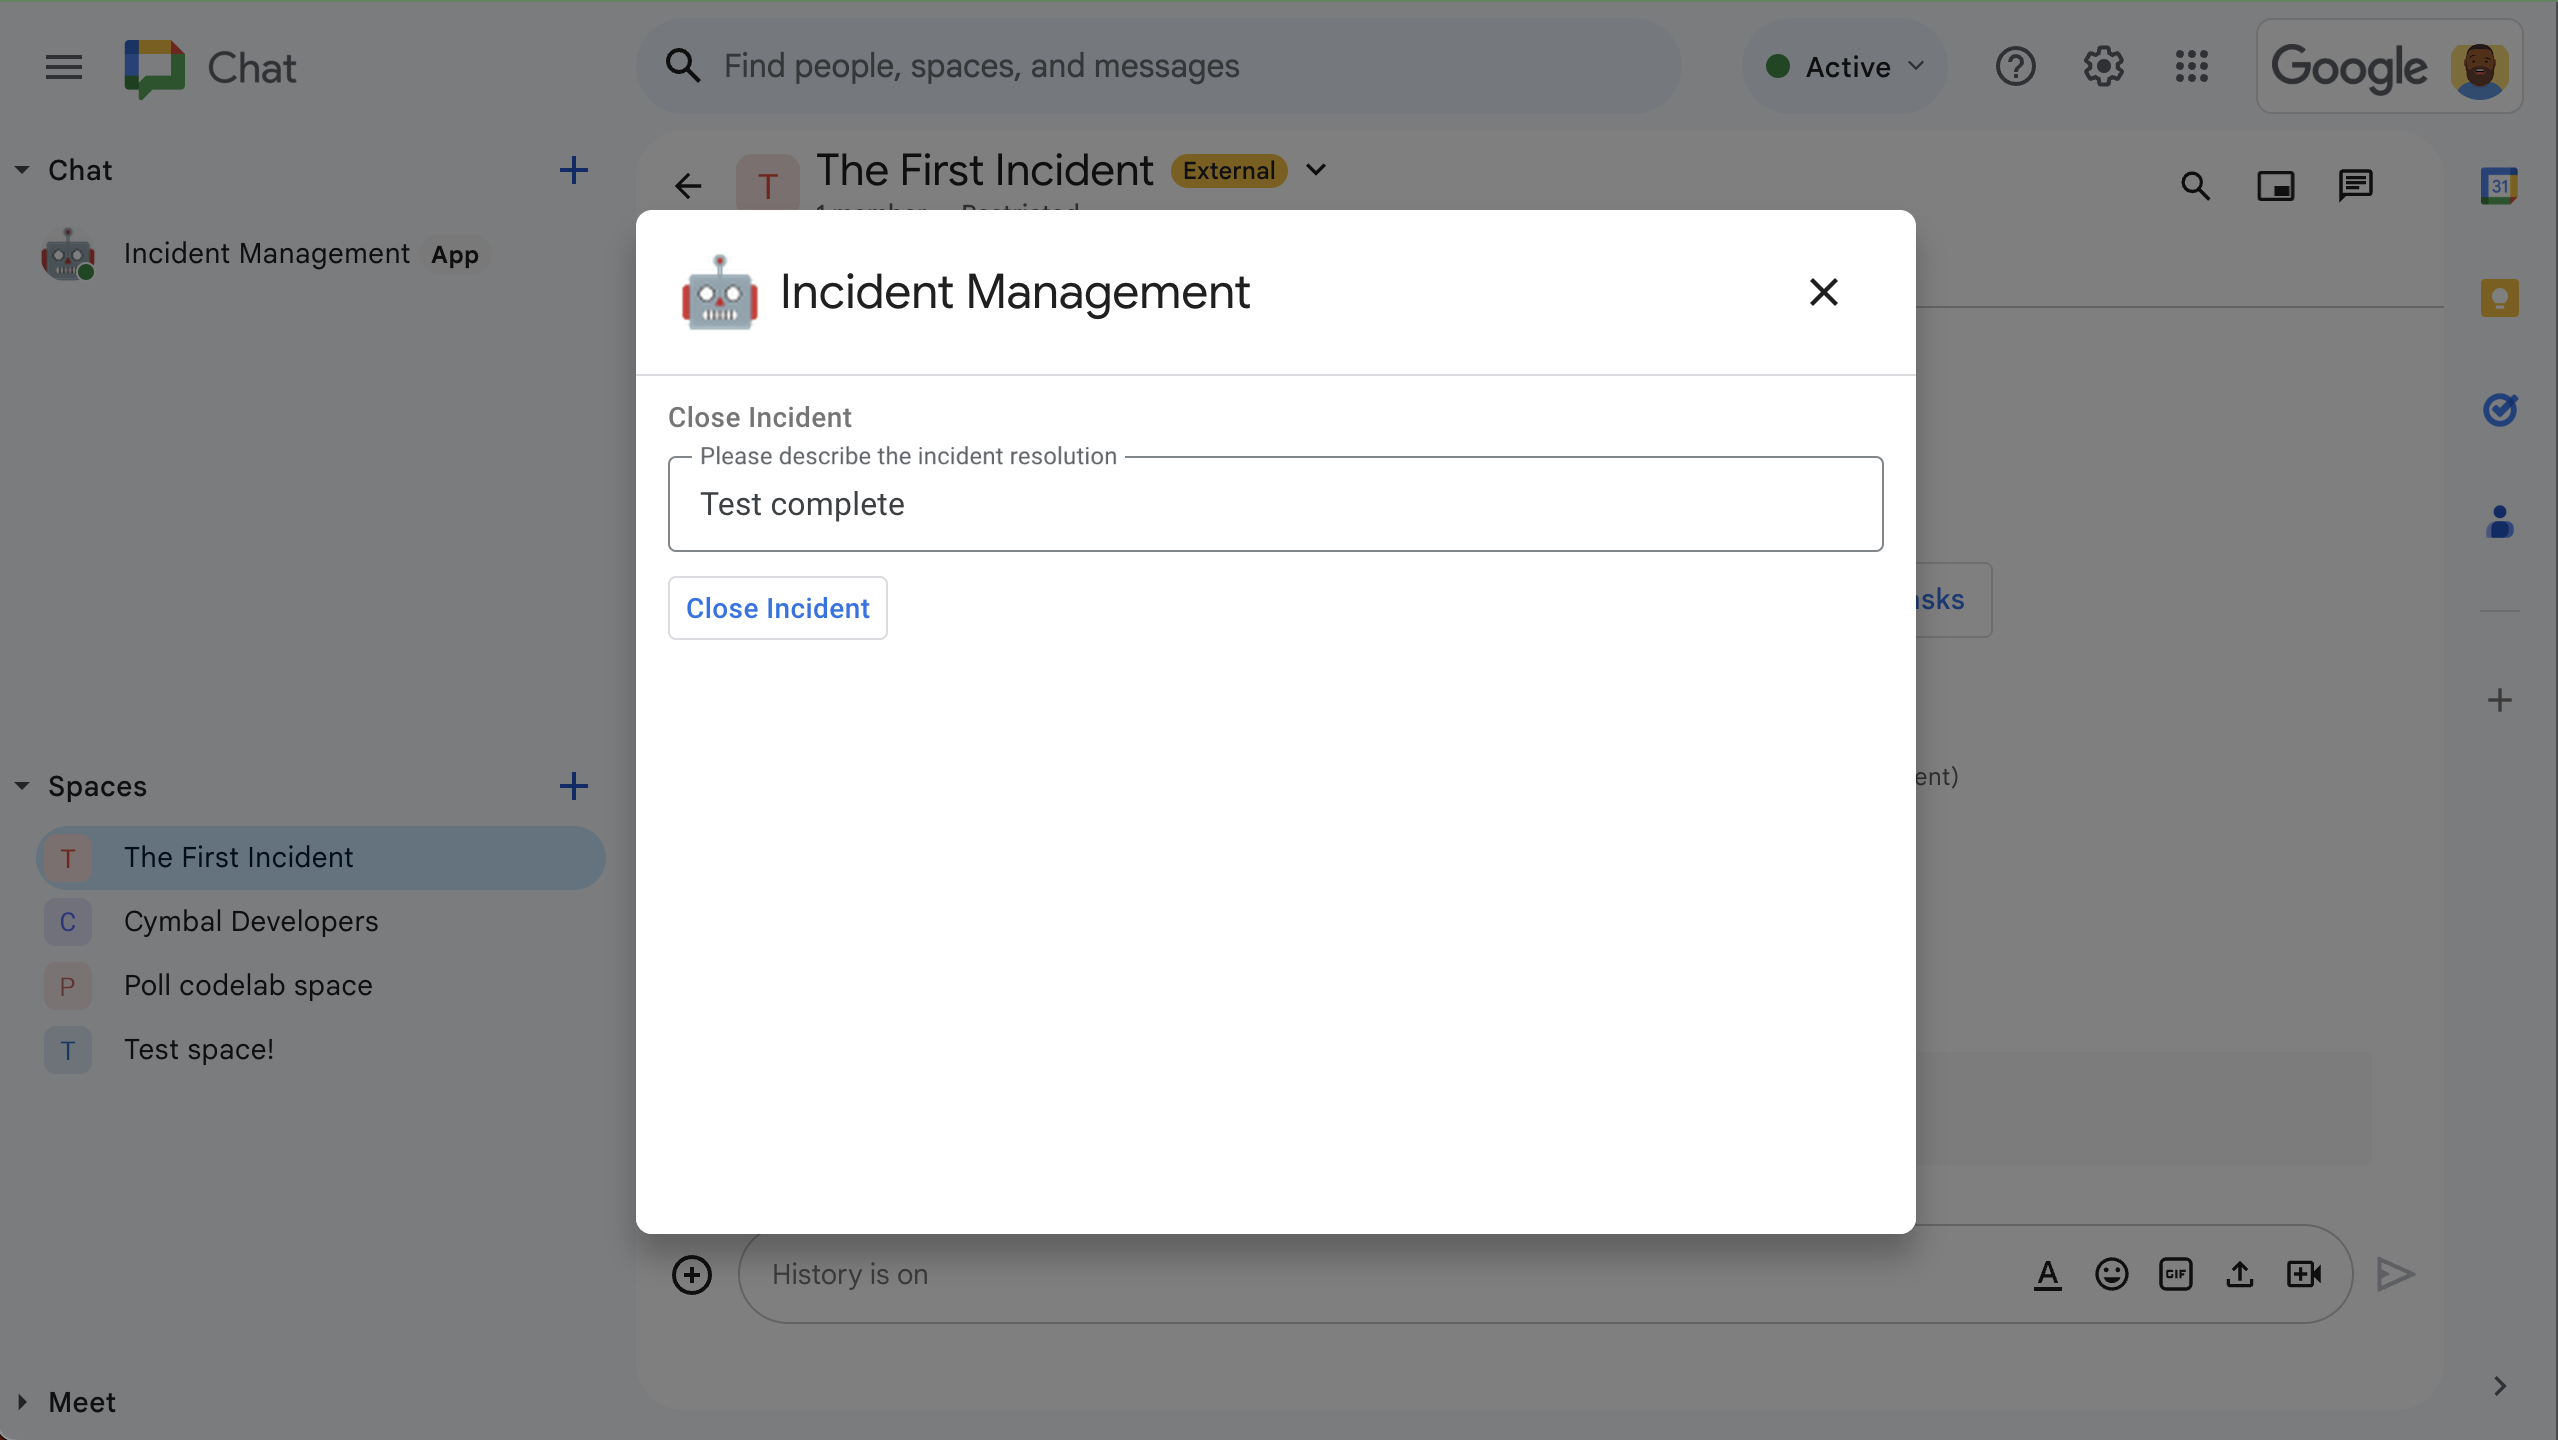Select Poll codelab space

[248, 983]
